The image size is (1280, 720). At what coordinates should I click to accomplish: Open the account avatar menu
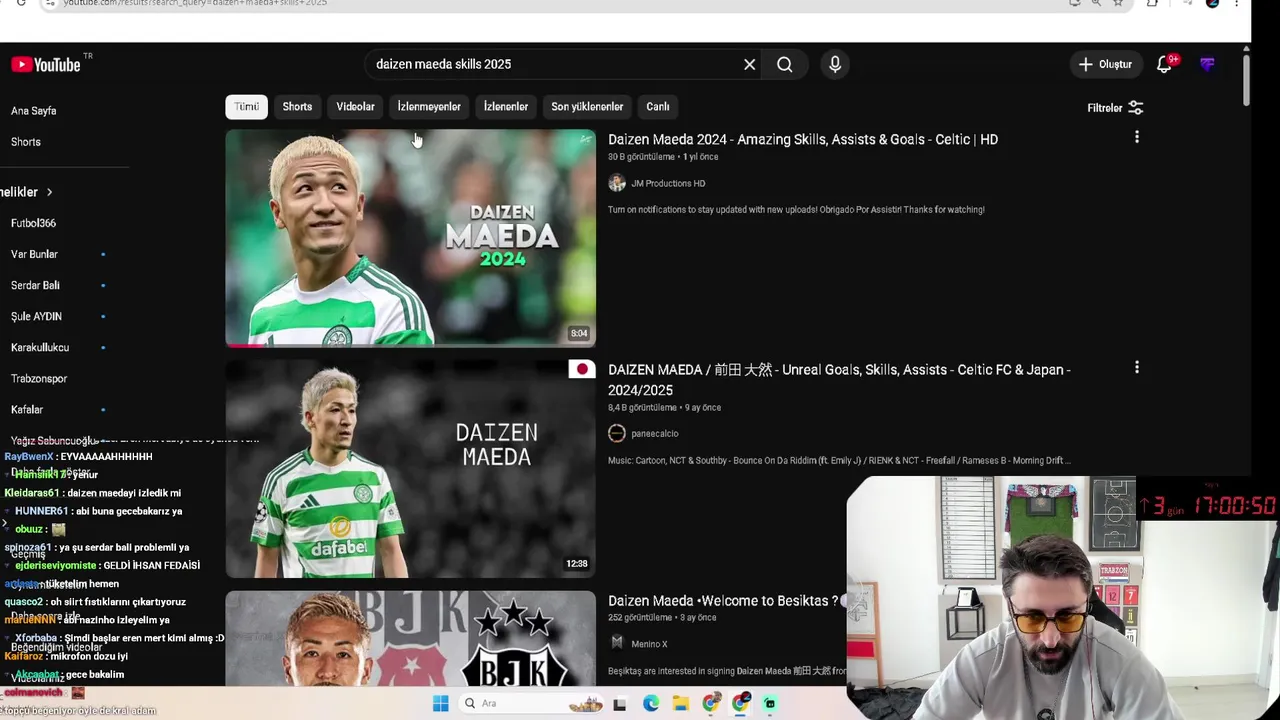1207,64
